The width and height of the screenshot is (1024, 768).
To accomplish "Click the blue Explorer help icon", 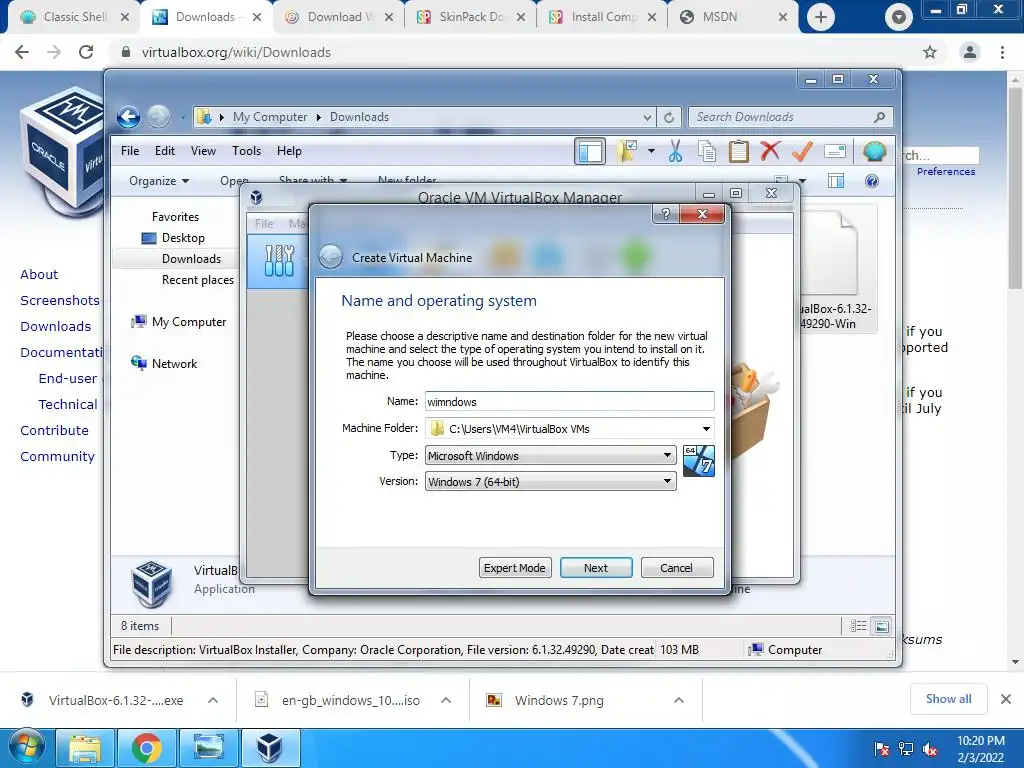I will 872,181.
